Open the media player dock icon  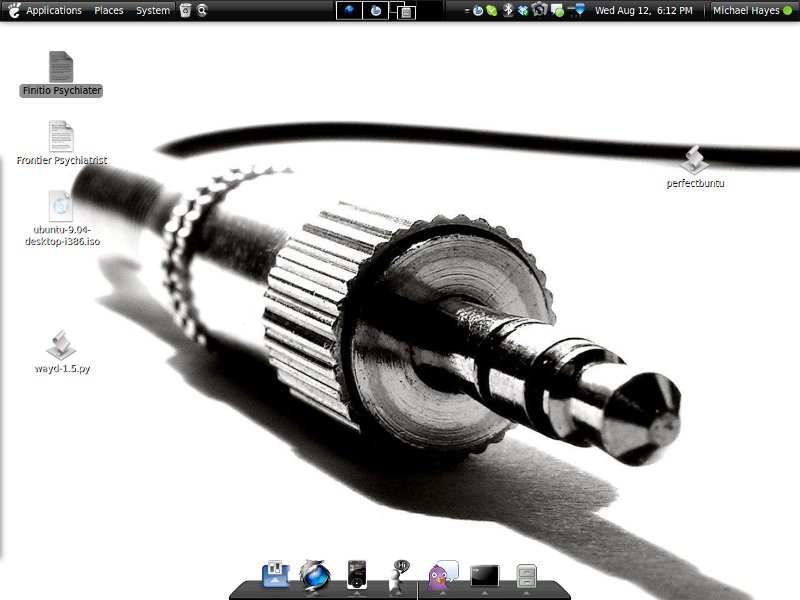pos(356,575)
